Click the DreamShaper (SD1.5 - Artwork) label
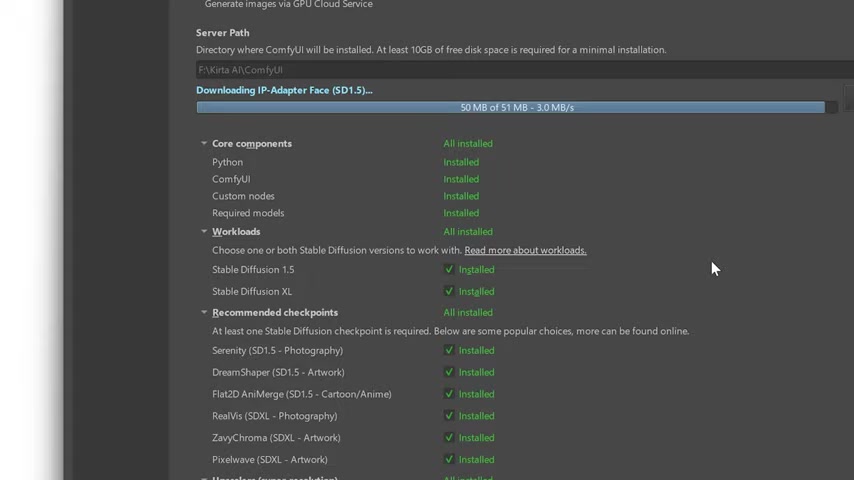Screen dimensions: 854x480 tap(278, 372)
